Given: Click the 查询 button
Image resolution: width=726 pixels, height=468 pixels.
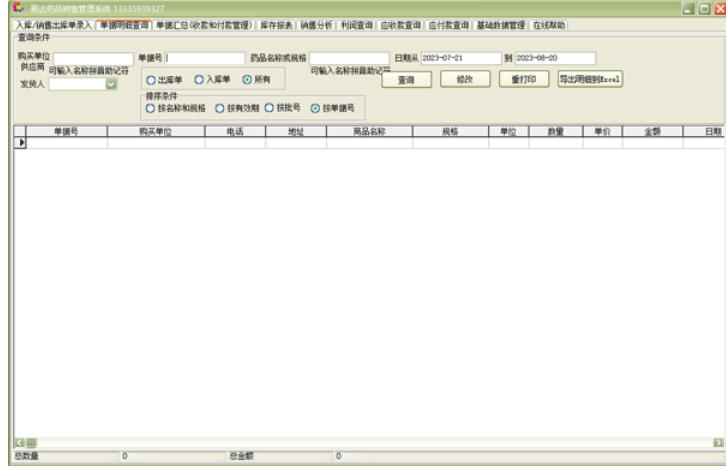Looking at the screenshot, I should [x=407, y=80].
